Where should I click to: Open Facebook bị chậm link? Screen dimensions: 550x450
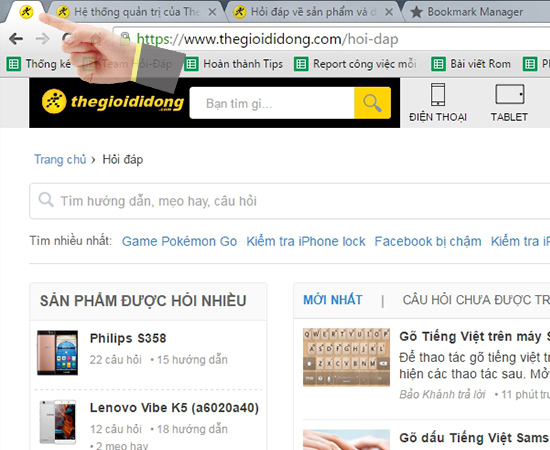[428, 241]
